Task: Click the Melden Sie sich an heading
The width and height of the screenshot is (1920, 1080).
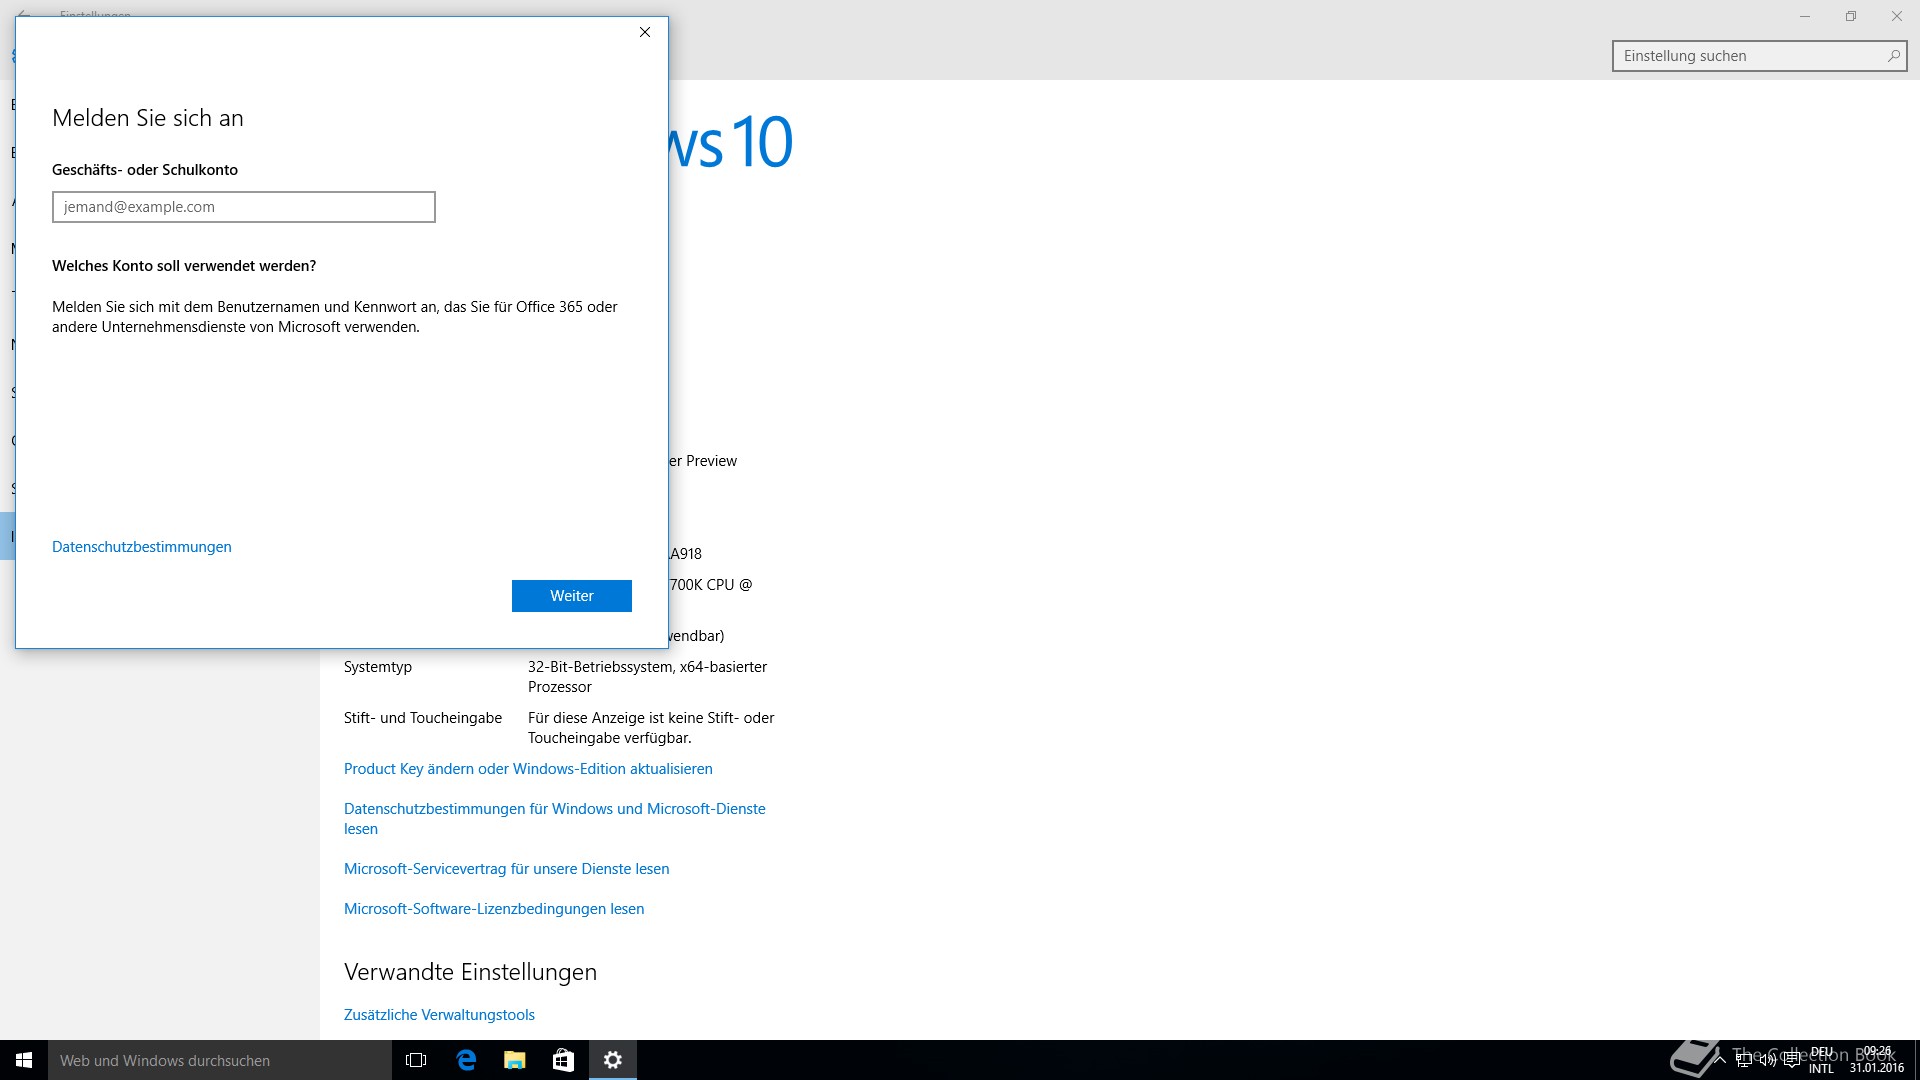Action: (x=148, y=118)
